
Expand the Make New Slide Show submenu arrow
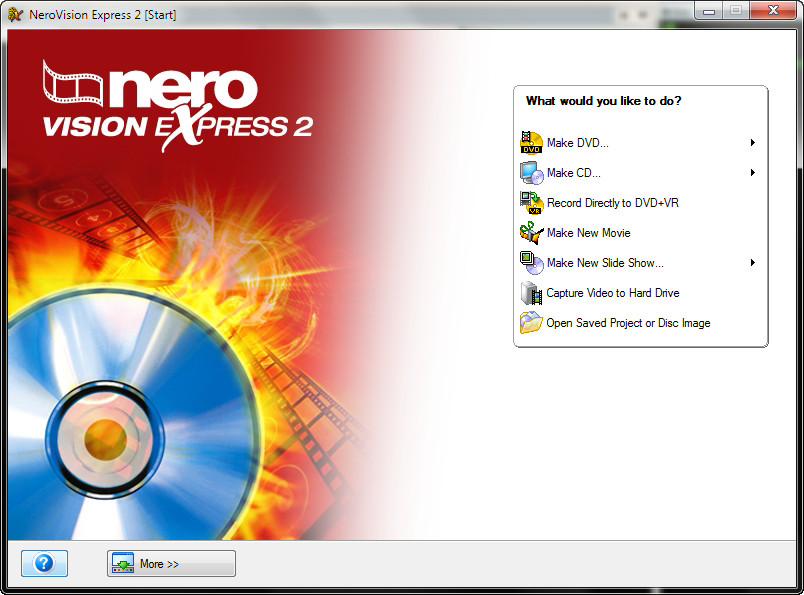[x=752, y=263]
